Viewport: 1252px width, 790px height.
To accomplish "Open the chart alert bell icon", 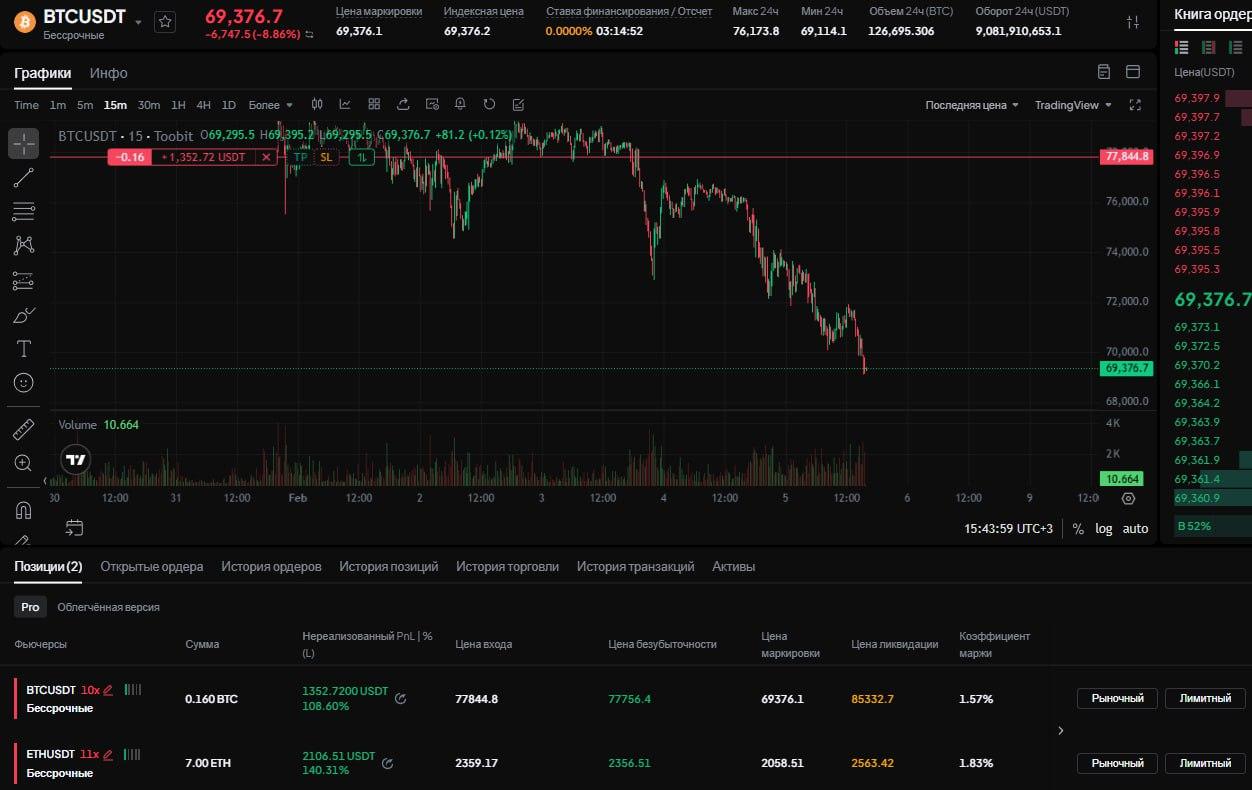I will (x=460, y=104).
